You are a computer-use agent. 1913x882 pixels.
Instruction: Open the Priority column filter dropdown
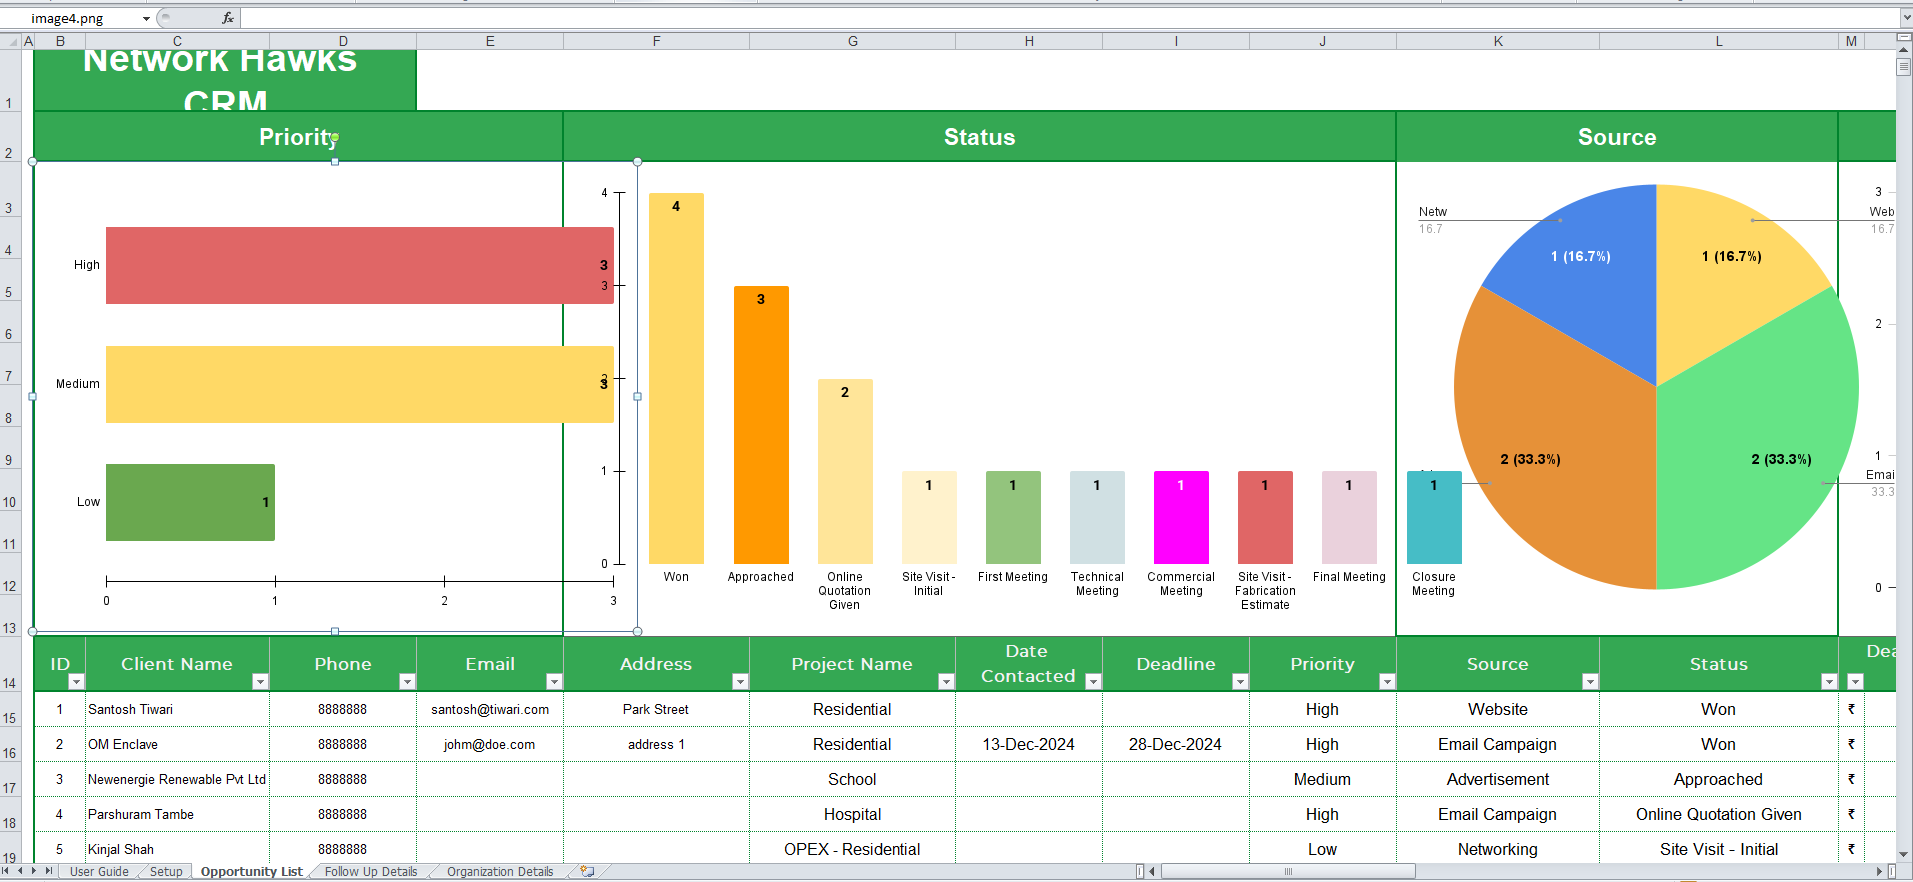1387,681
